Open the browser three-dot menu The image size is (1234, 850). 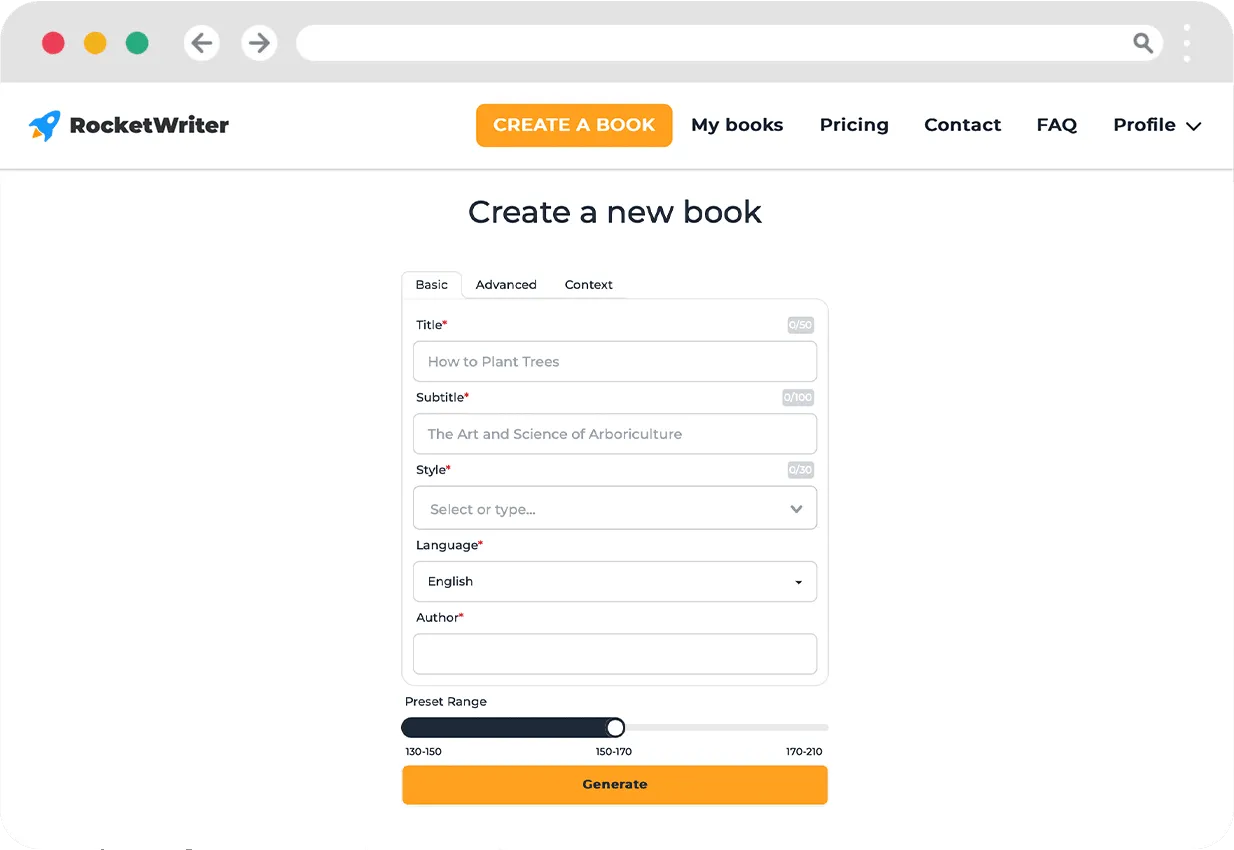point(1187,43)
